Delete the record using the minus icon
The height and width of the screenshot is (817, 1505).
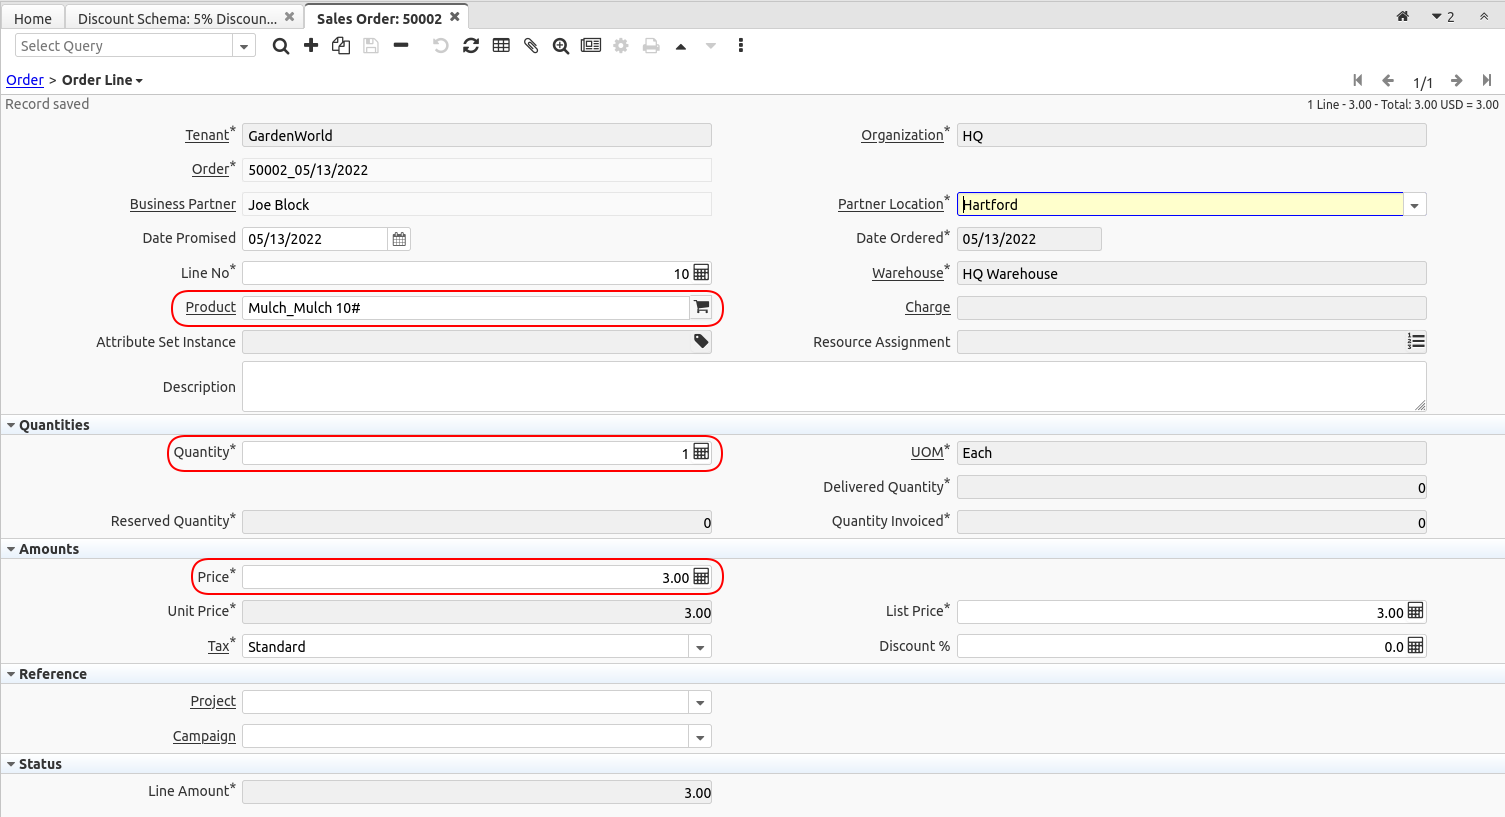point(401,46)
